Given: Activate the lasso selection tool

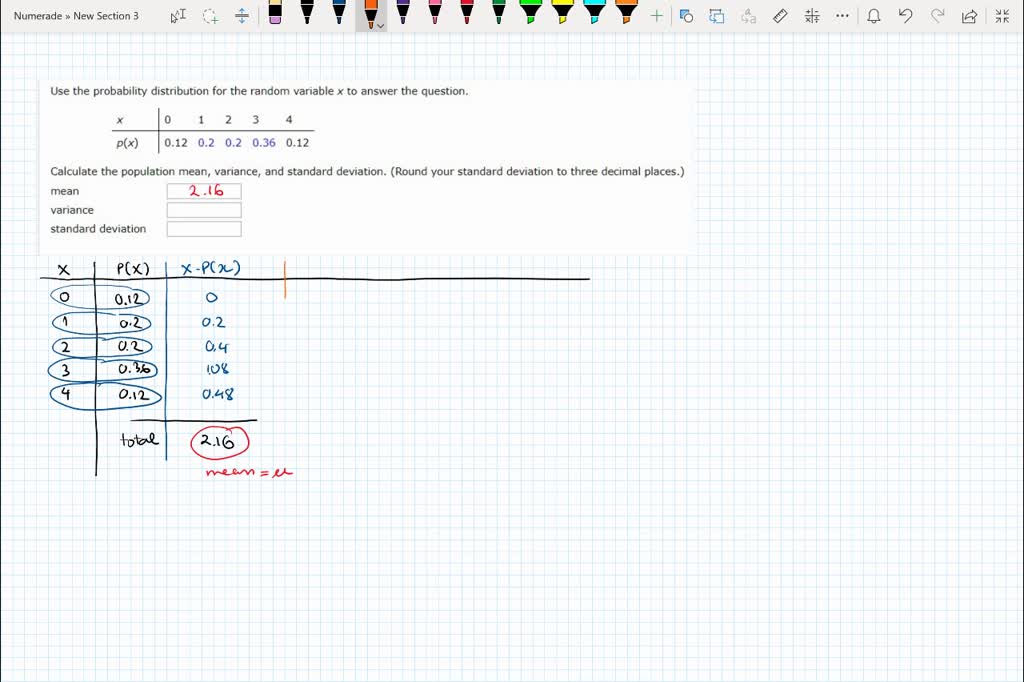Looking at the screenshot, I should pos(208,15).
